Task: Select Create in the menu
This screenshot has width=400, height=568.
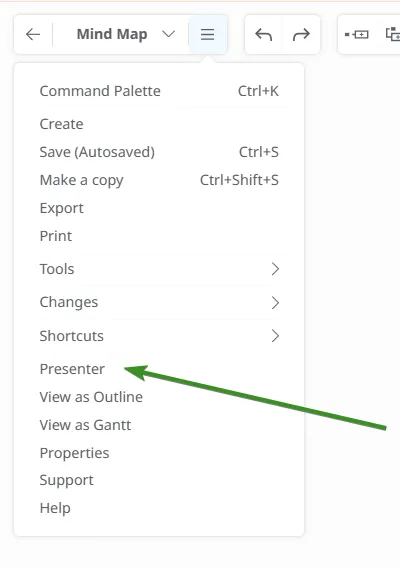Action: [x=159, y=124]
